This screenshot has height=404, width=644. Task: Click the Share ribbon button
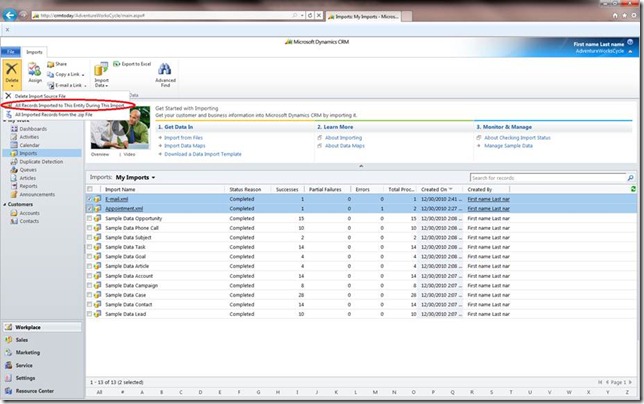[57, 64]
